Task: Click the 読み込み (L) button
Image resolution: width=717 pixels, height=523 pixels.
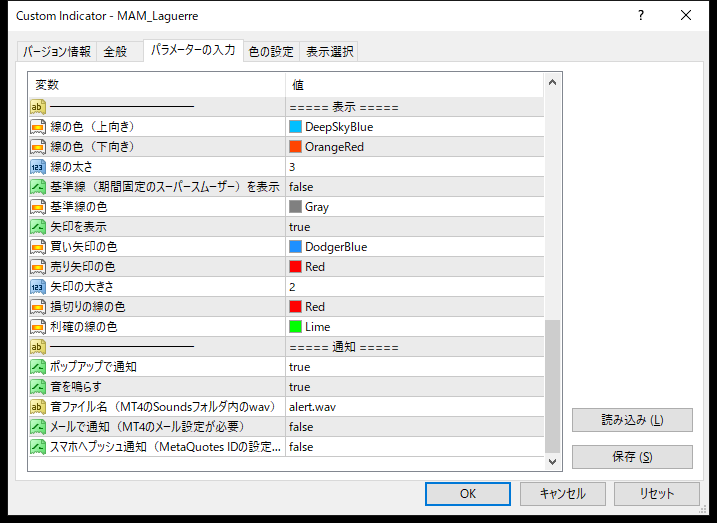Action: pyautogui.click(x=632, y=420)
